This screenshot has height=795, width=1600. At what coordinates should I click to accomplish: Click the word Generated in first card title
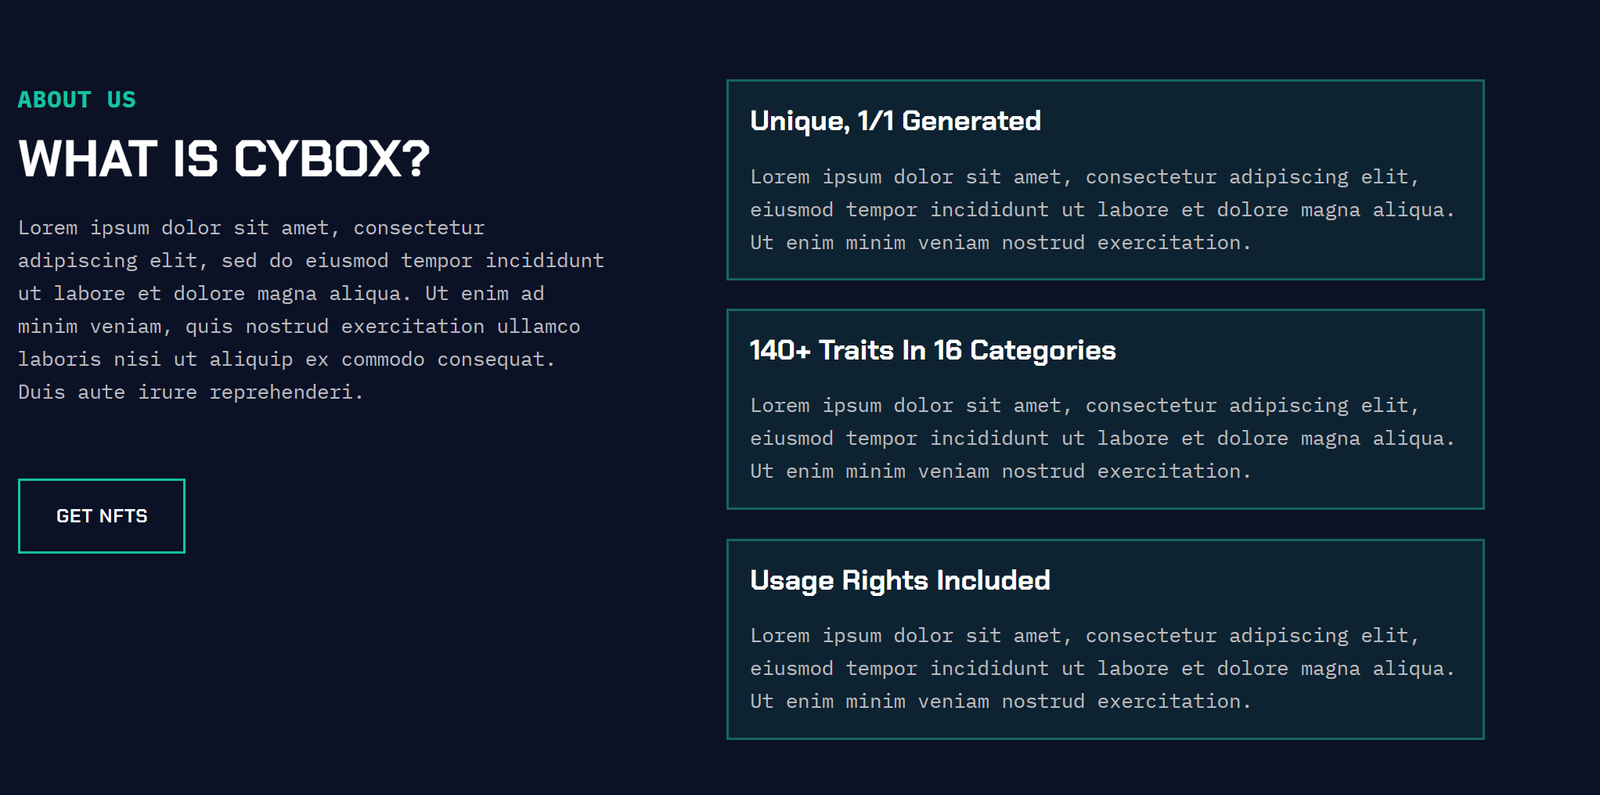(971, 121)
